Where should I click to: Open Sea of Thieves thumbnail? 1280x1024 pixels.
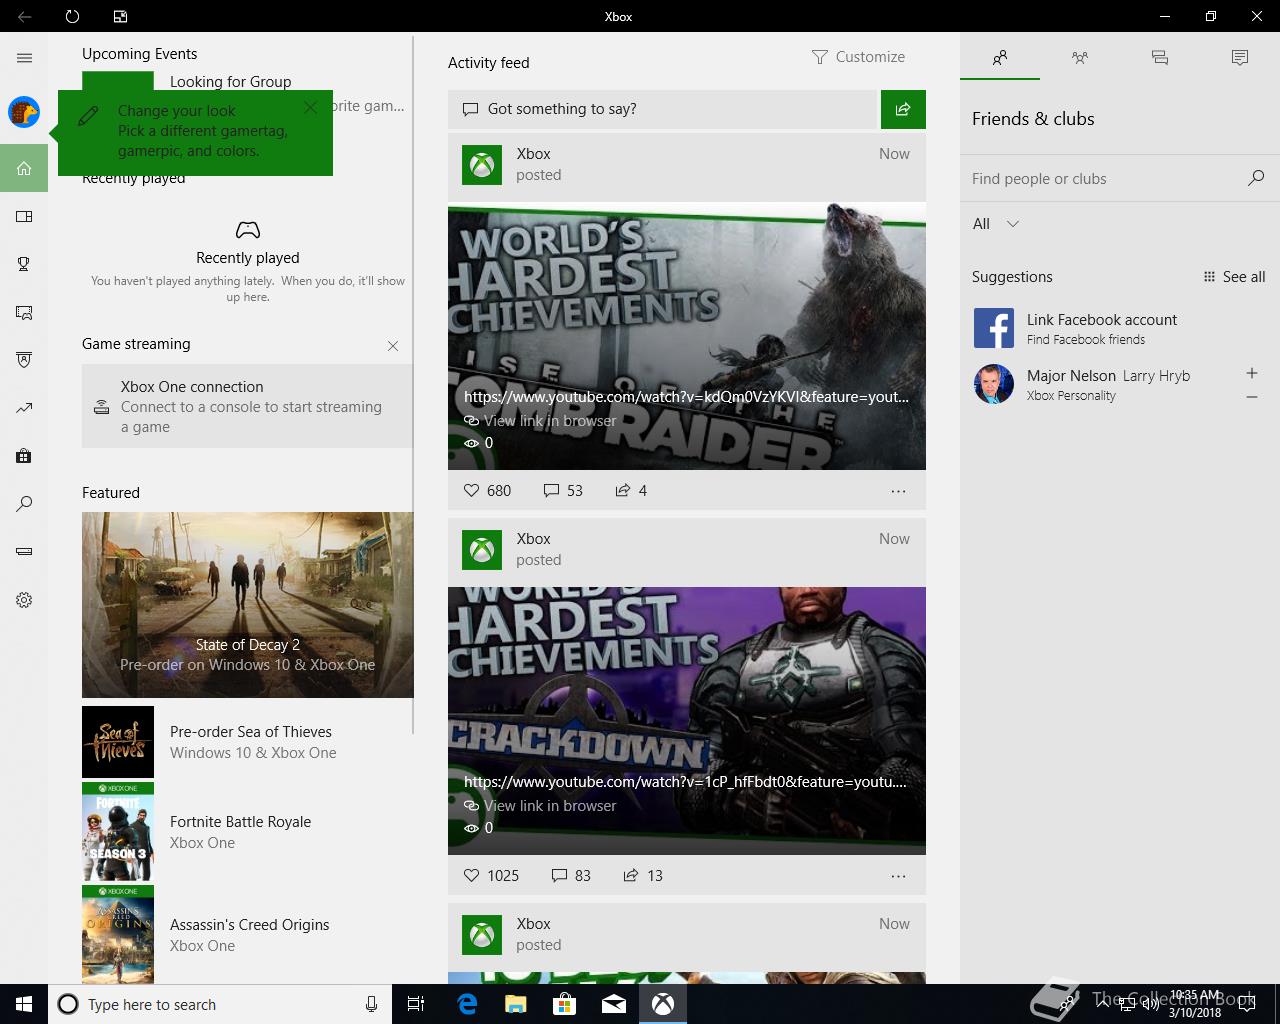tap(118, 742)
